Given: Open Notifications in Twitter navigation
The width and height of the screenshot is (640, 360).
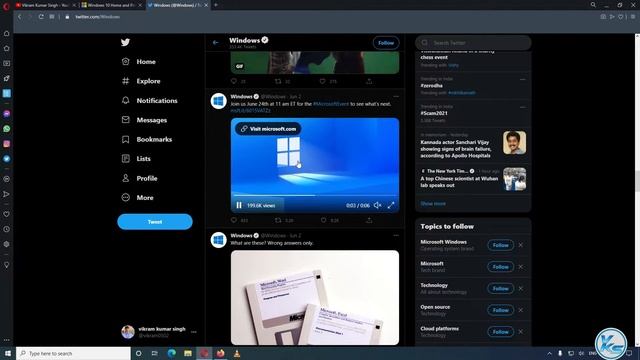Looking at the screenshot, I should pos(149,100).
